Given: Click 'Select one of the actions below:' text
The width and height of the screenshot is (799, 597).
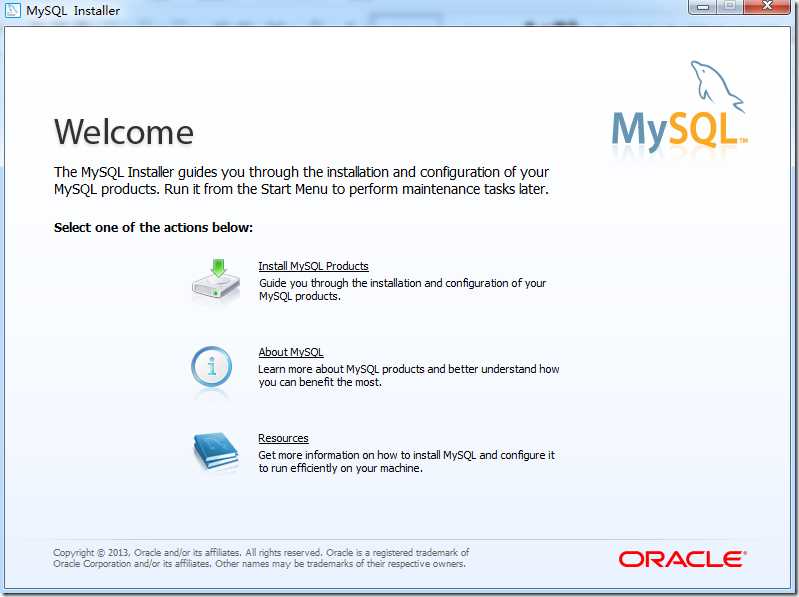Looking at the screenshot, I should [x=153, y=227].
